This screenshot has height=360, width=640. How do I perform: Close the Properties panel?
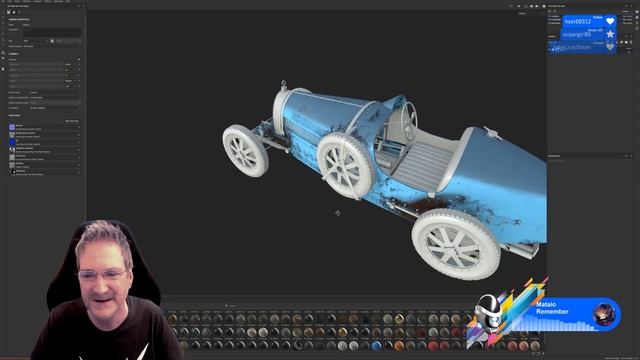pos(631,156)
